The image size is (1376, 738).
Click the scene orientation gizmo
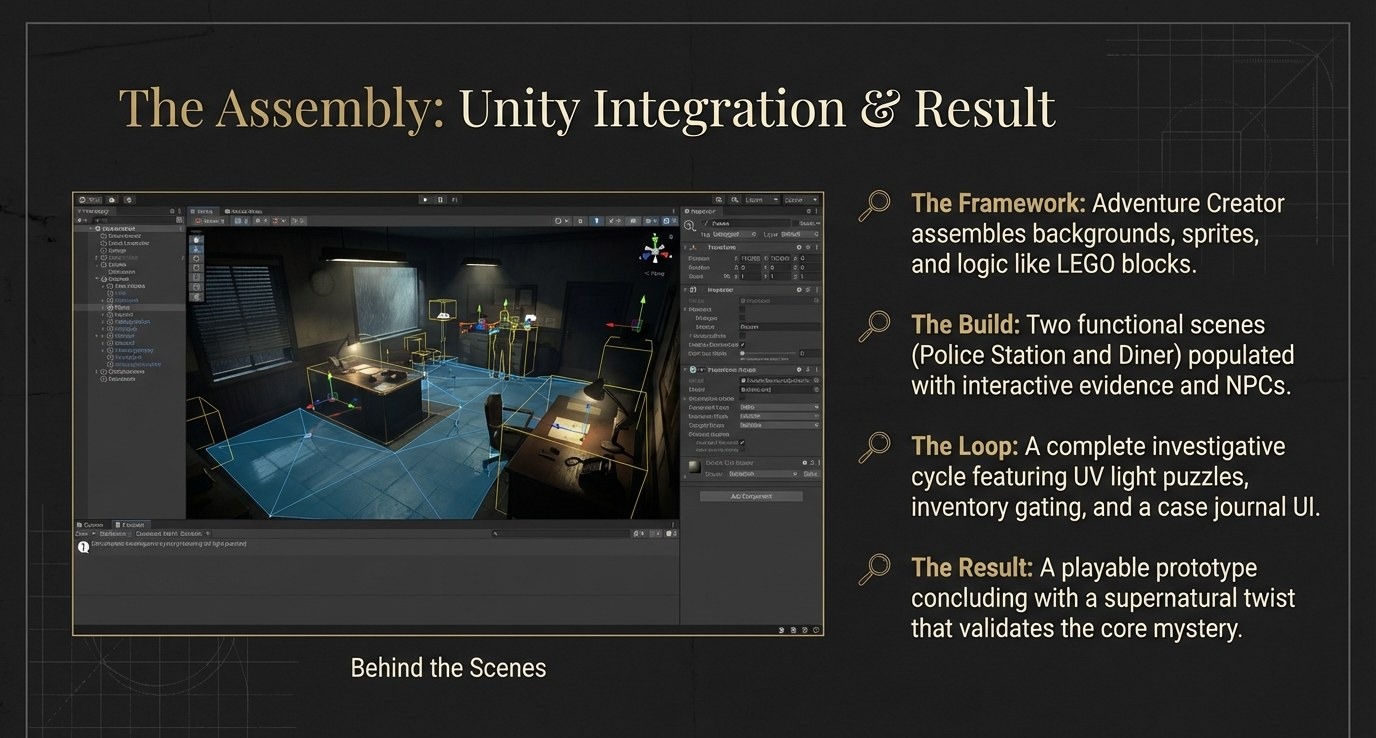[x=654, y=249]
